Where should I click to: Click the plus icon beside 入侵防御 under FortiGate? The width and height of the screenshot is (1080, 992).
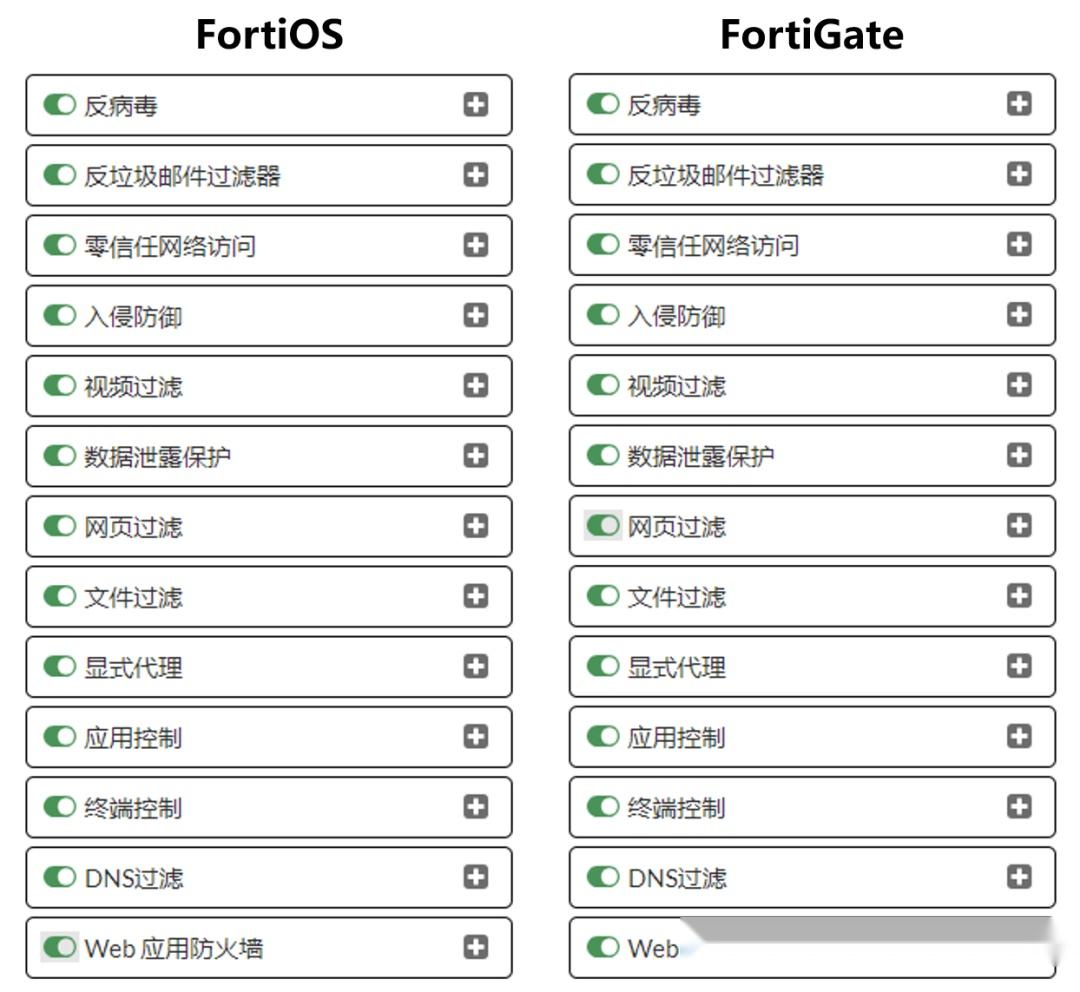pyautogui.click(x=1020, y=314)
